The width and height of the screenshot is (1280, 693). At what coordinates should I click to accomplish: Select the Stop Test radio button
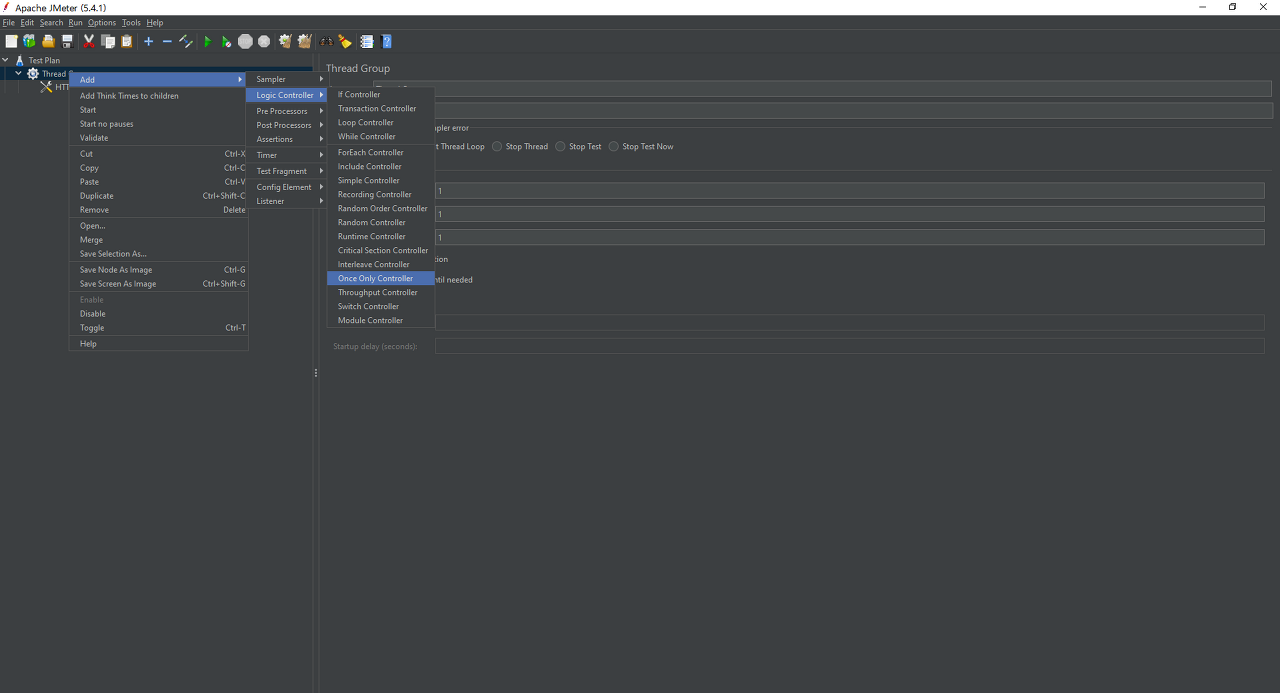560,146
